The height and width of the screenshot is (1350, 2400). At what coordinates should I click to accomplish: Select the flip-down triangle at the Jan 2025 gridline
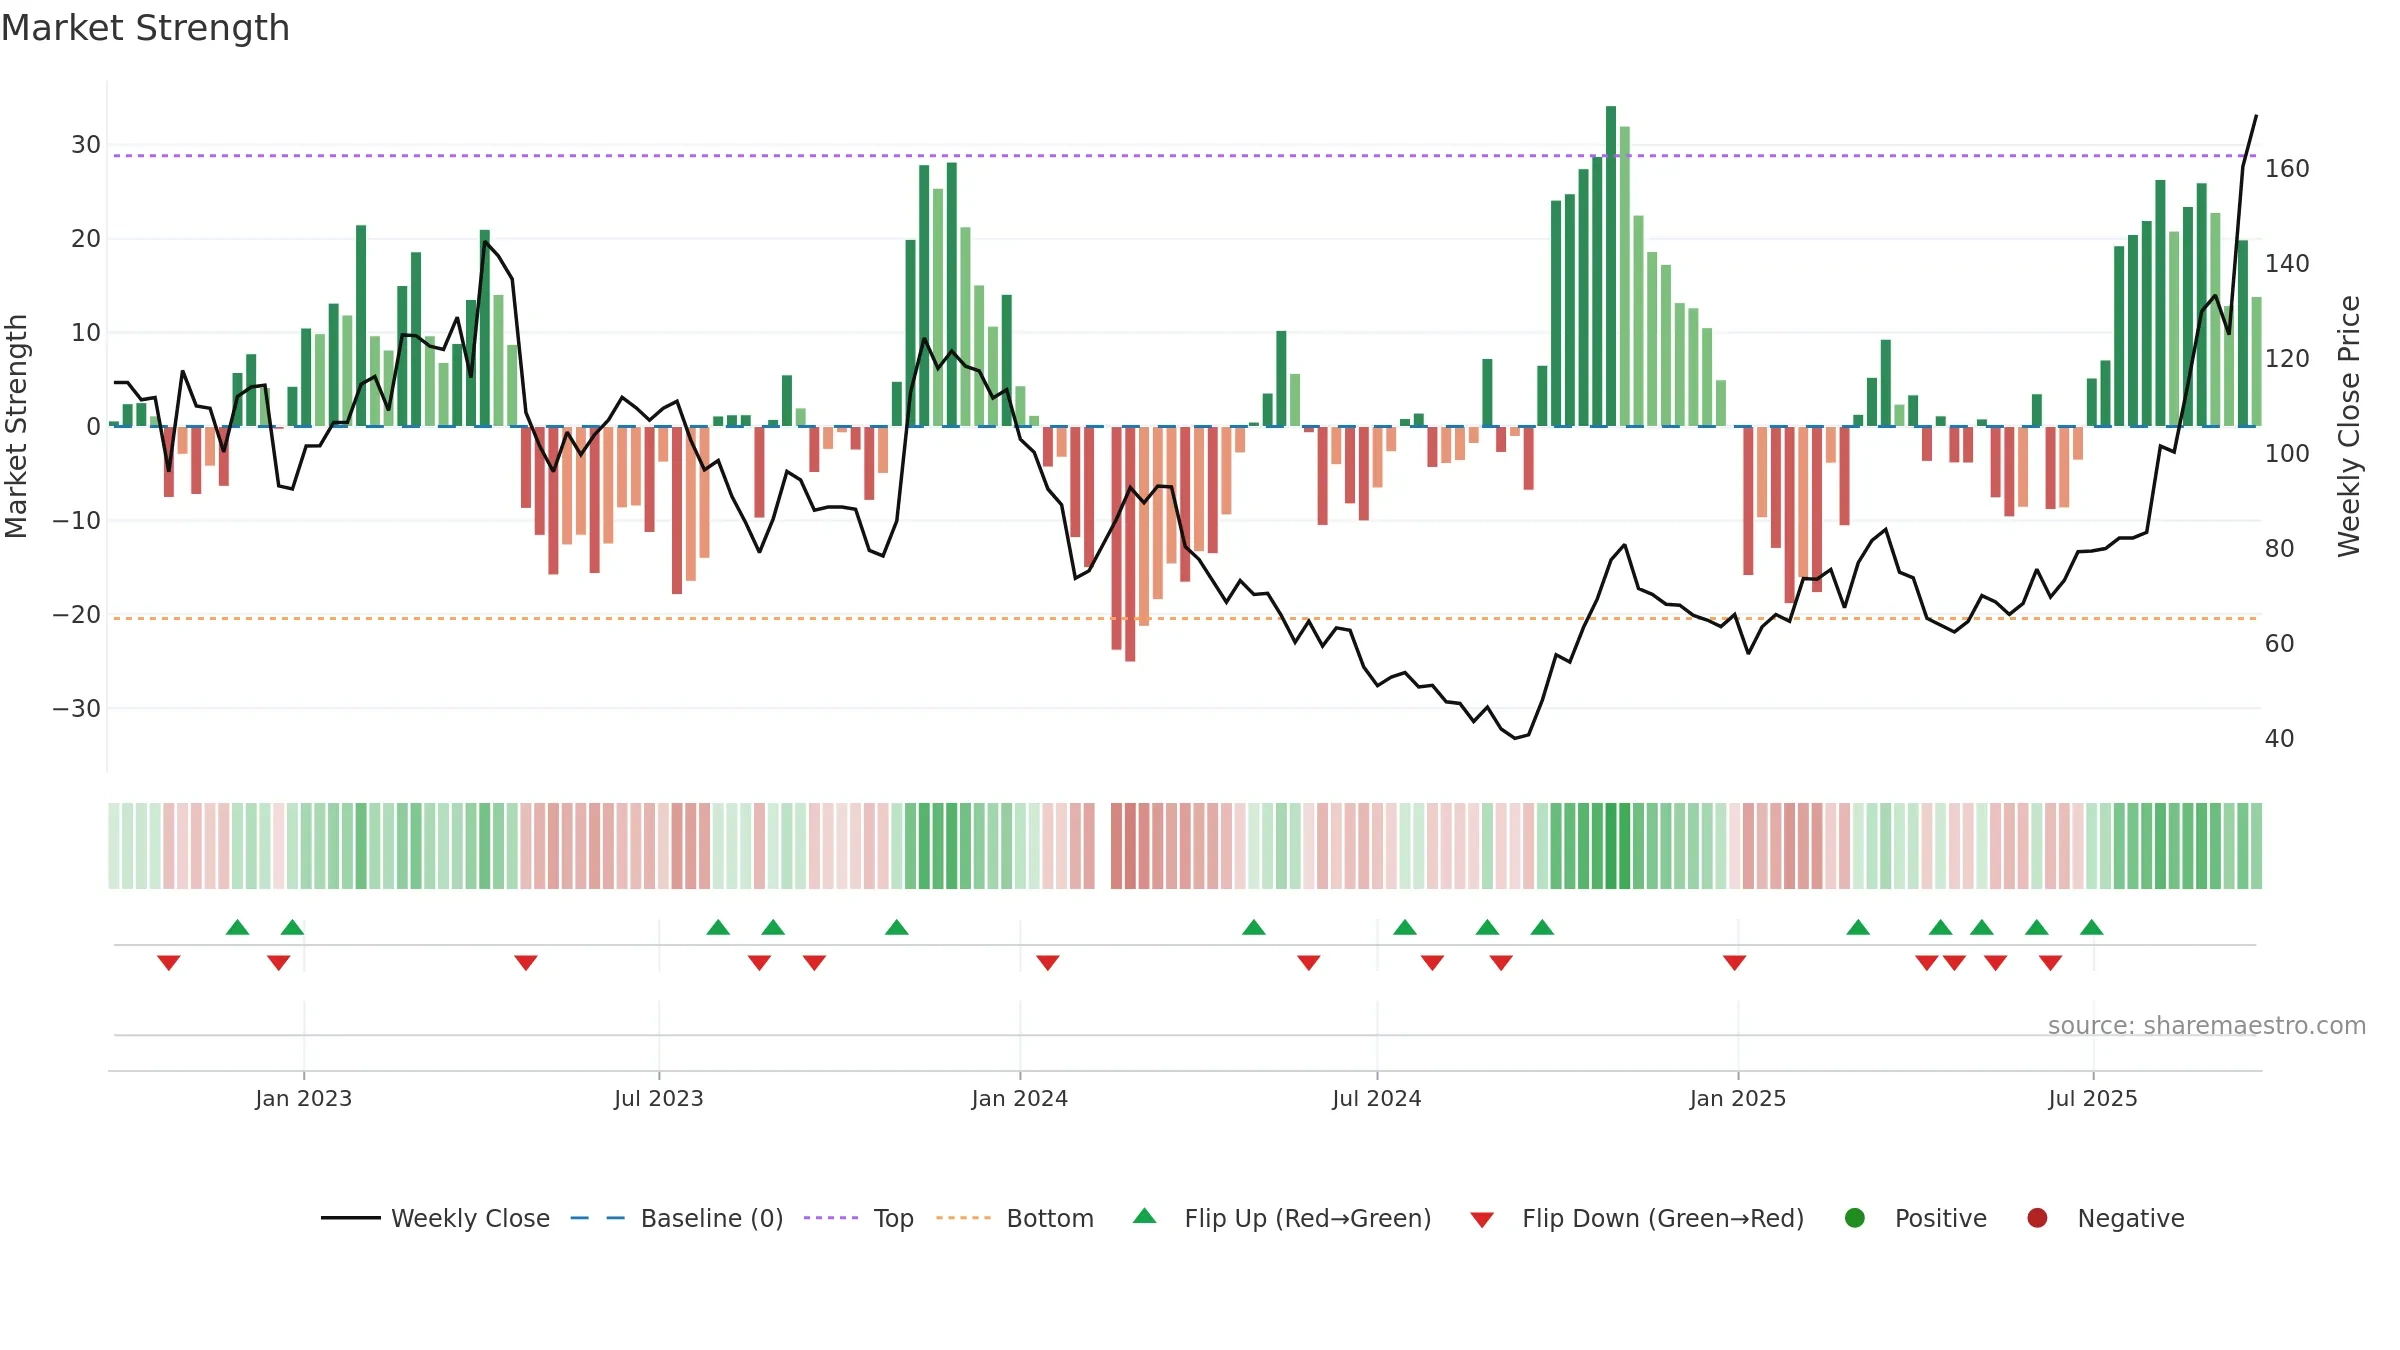(x=1734, y=962)
